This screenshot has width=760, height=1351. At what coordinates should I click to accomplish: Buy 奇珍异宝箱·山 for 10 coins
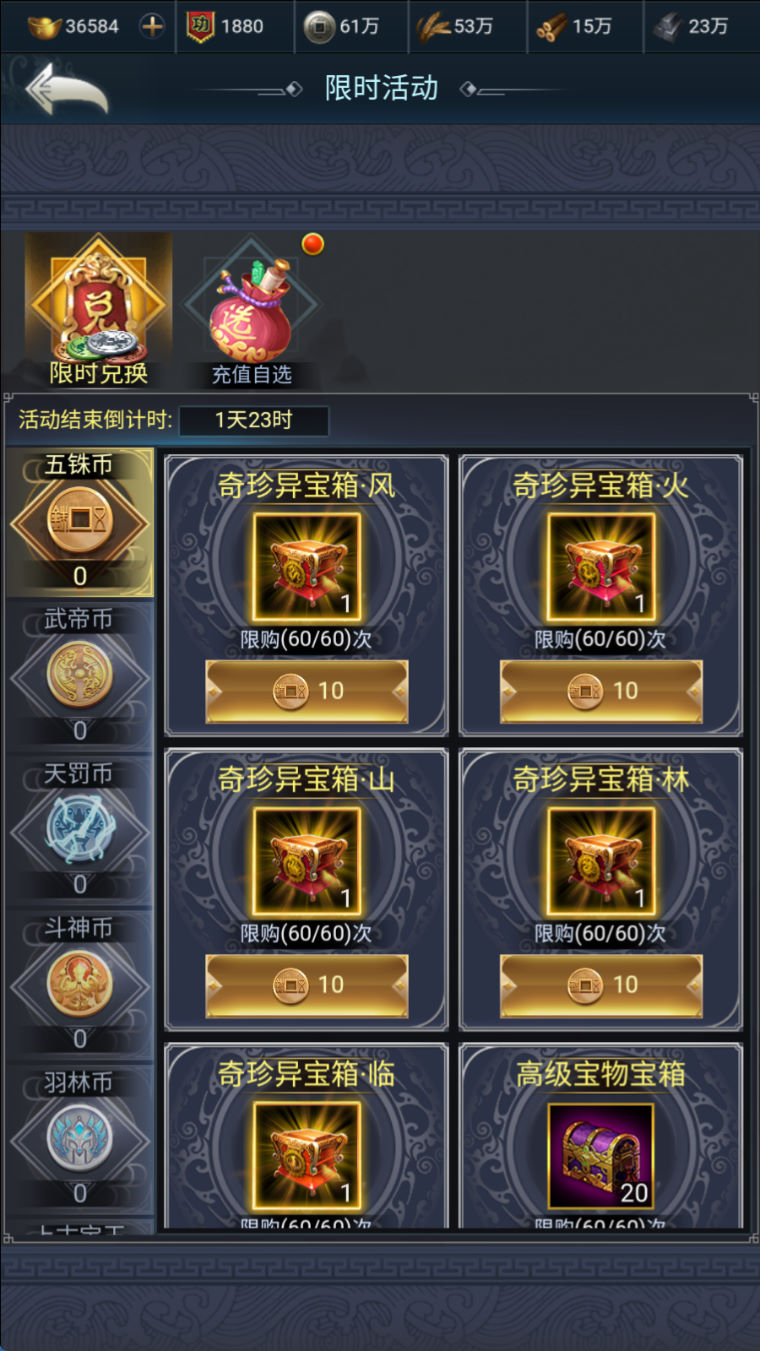(307, 985)
